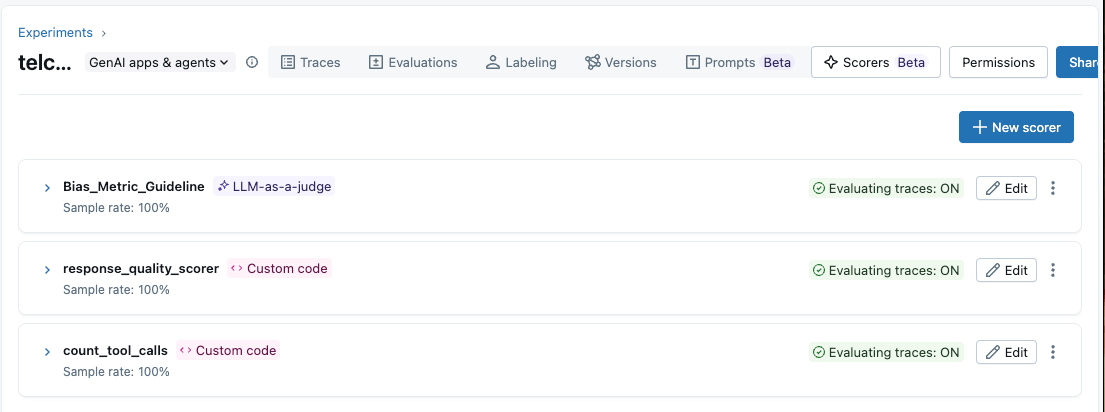Click Custom code badge on response_quality_scorer
1105x412 pixels.
(279, 268)
